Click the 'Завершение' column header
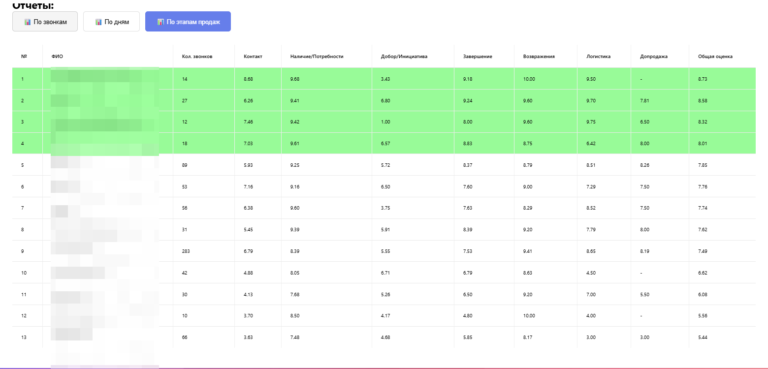The width and height of the screenshot is (768, 369). 478,57
